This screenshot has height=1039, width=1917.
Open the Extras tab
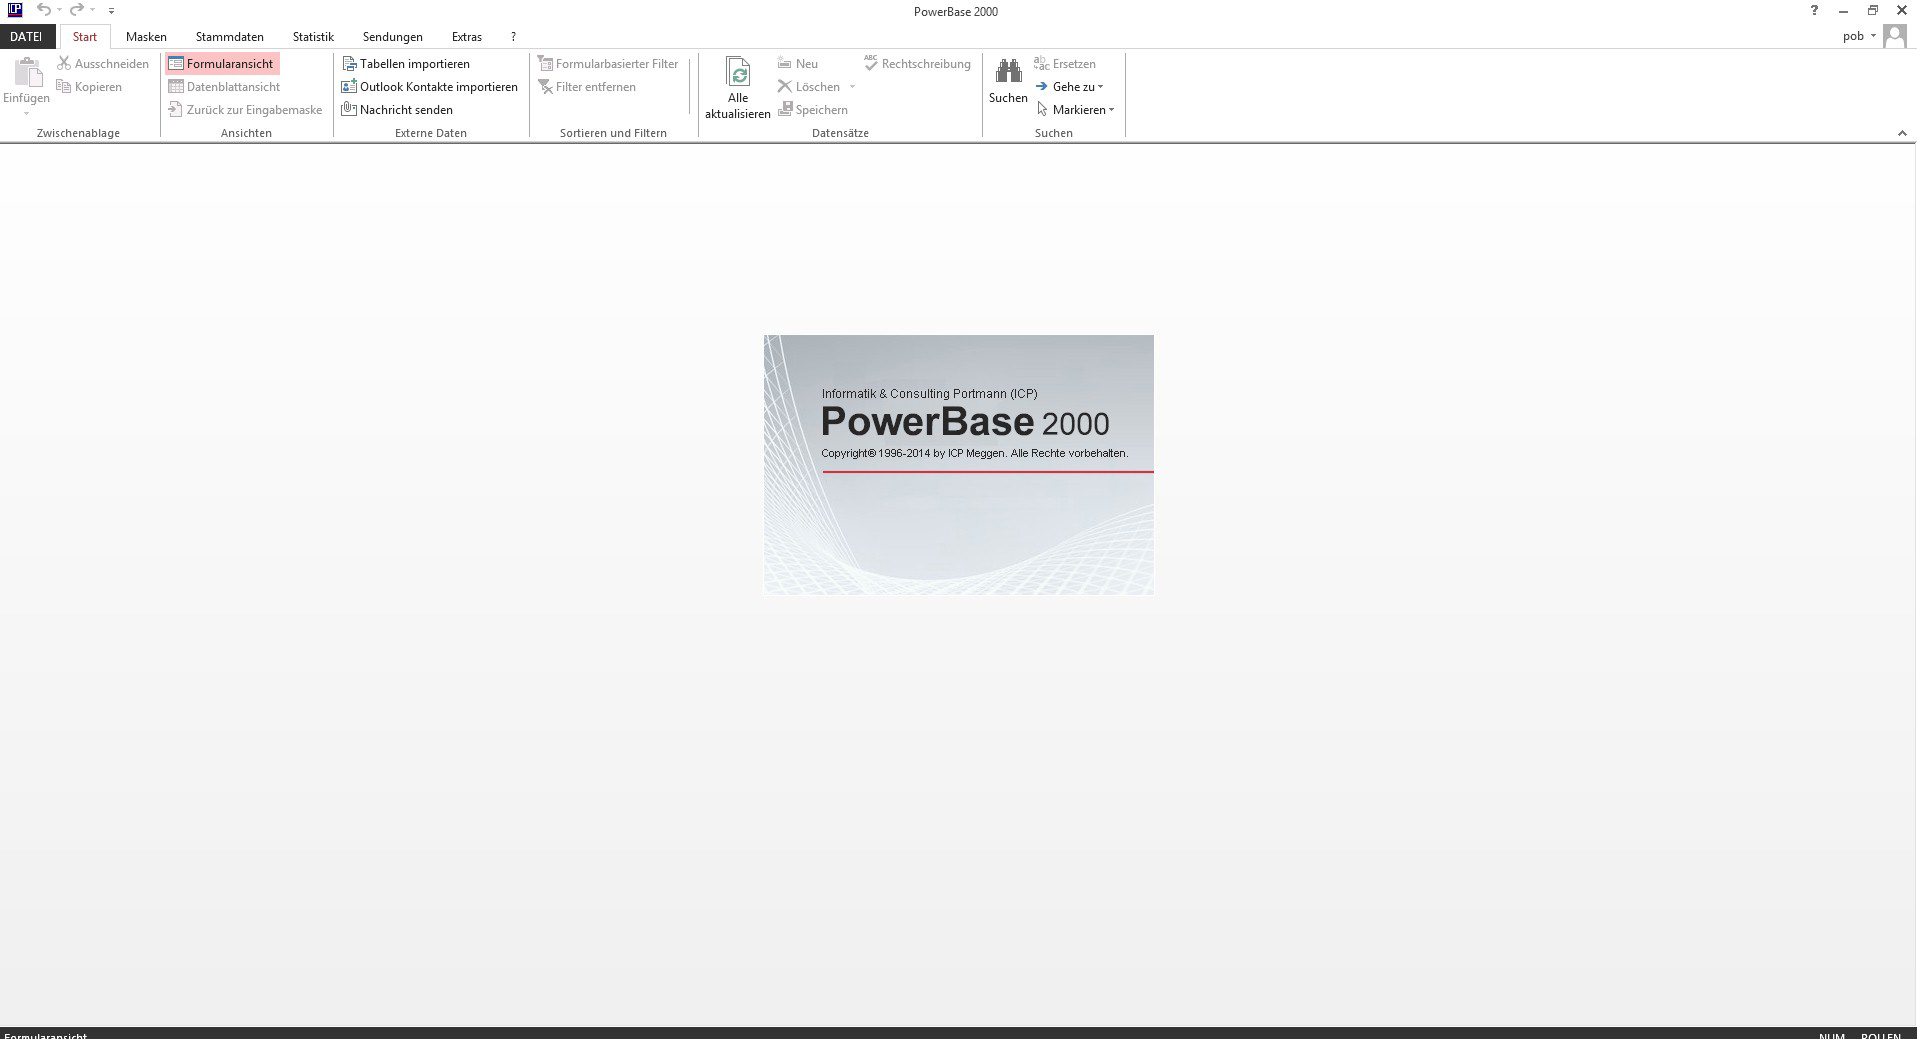(467, 37)
